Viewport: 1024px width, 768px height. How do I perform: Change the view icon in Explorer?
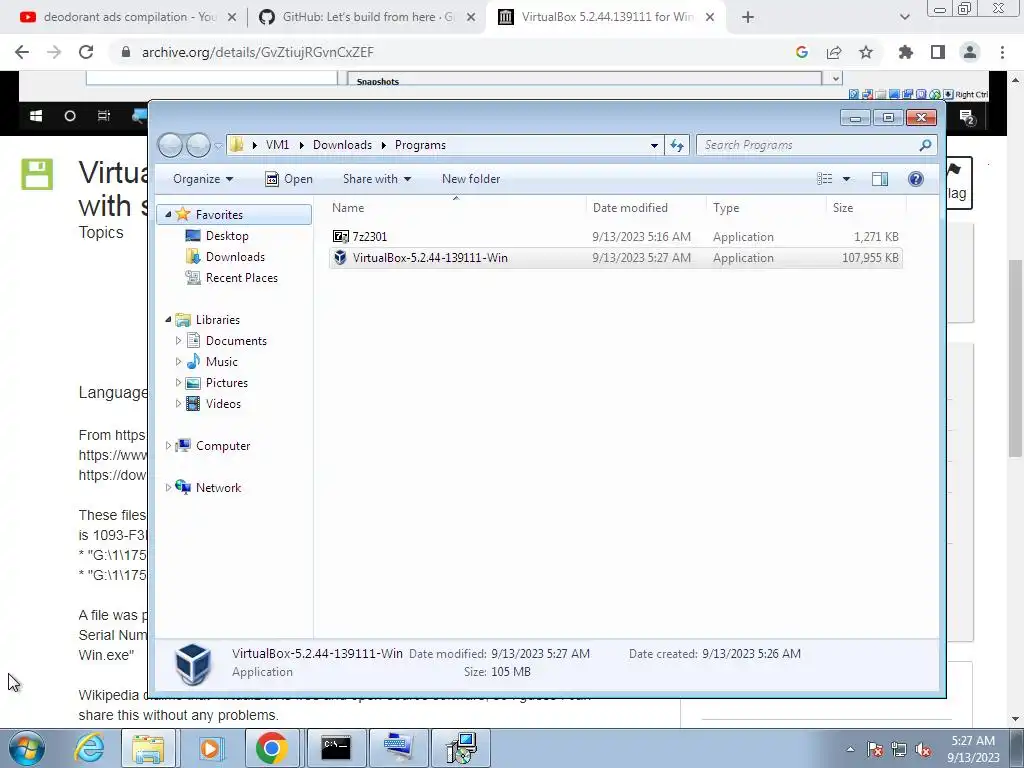[825, 179]
